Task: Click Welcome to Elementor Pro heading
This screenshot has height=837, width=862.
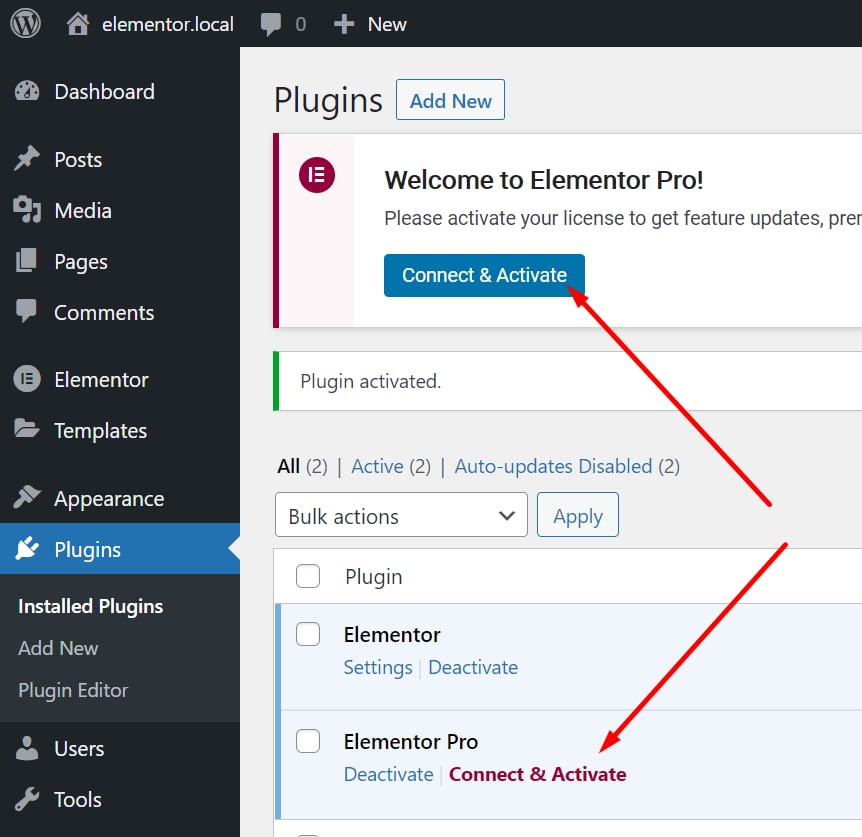Action: (544, 180)
